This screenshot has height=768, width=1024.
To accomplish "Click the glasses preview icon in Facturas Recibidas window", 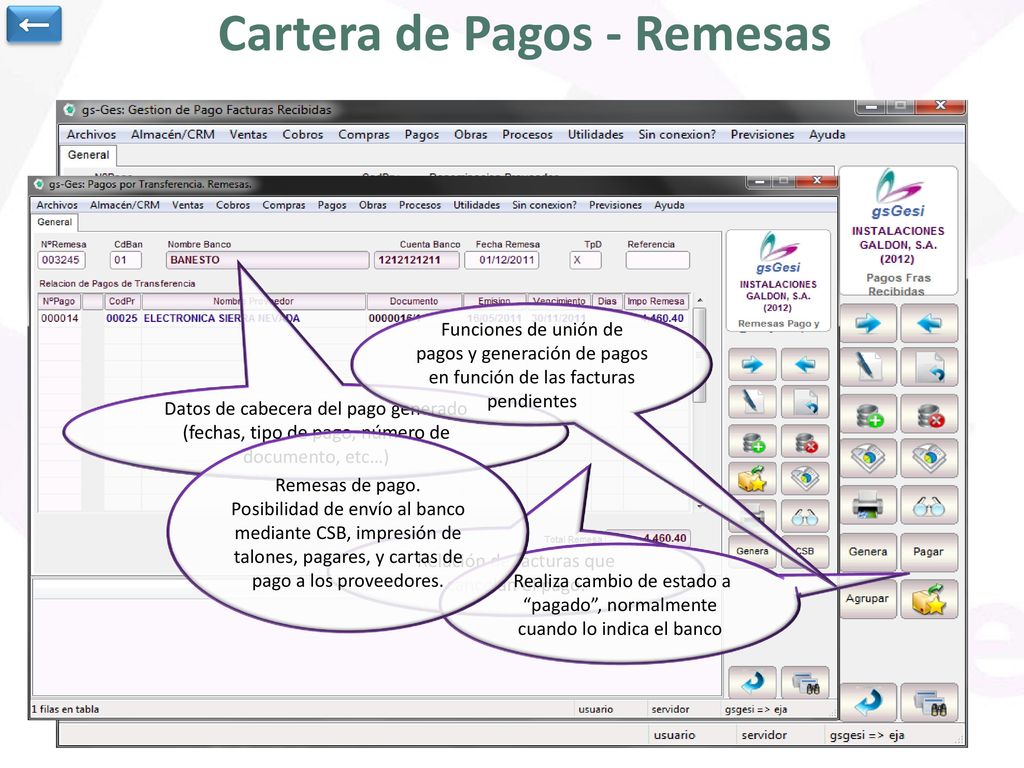I will [929, 505].
